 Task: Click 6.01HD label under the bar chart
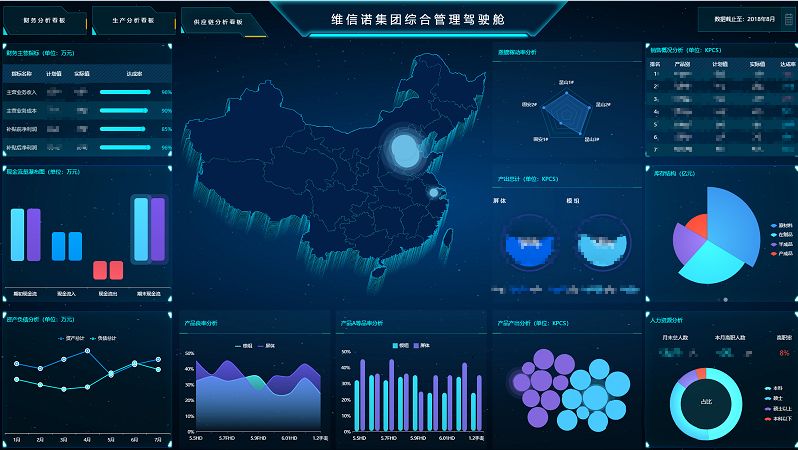[x=447, y=438]
